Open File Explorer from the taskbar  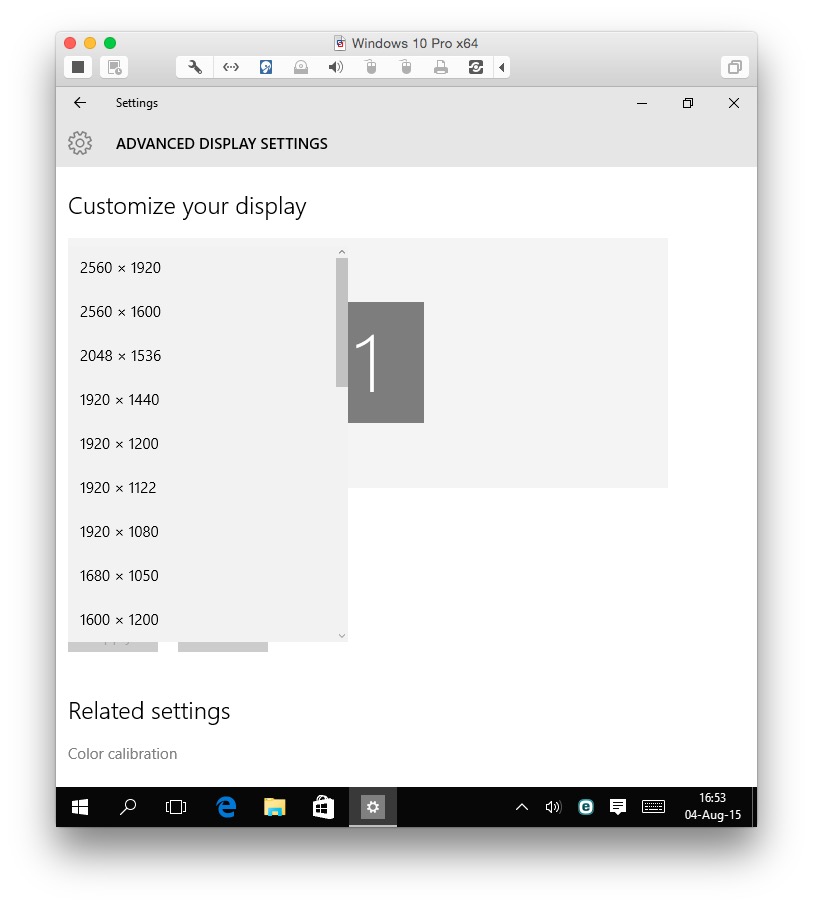[274, 807]
